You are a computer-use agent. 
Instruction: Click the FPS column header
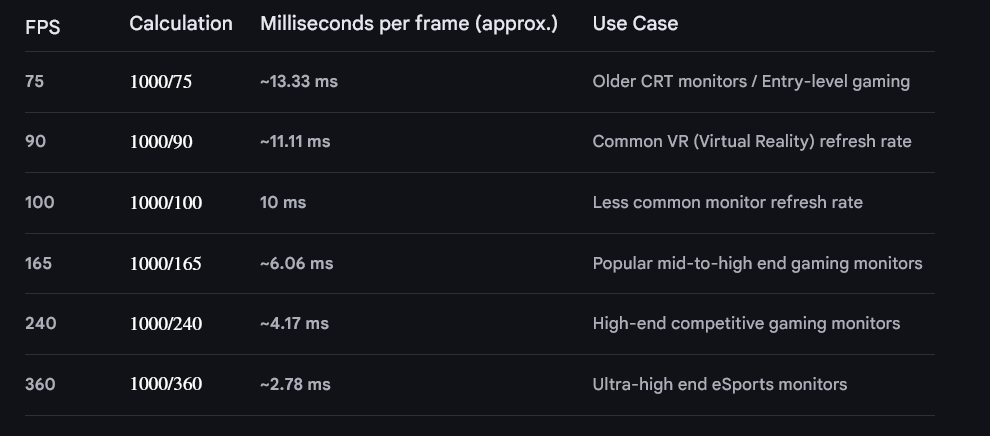point(42,27)
